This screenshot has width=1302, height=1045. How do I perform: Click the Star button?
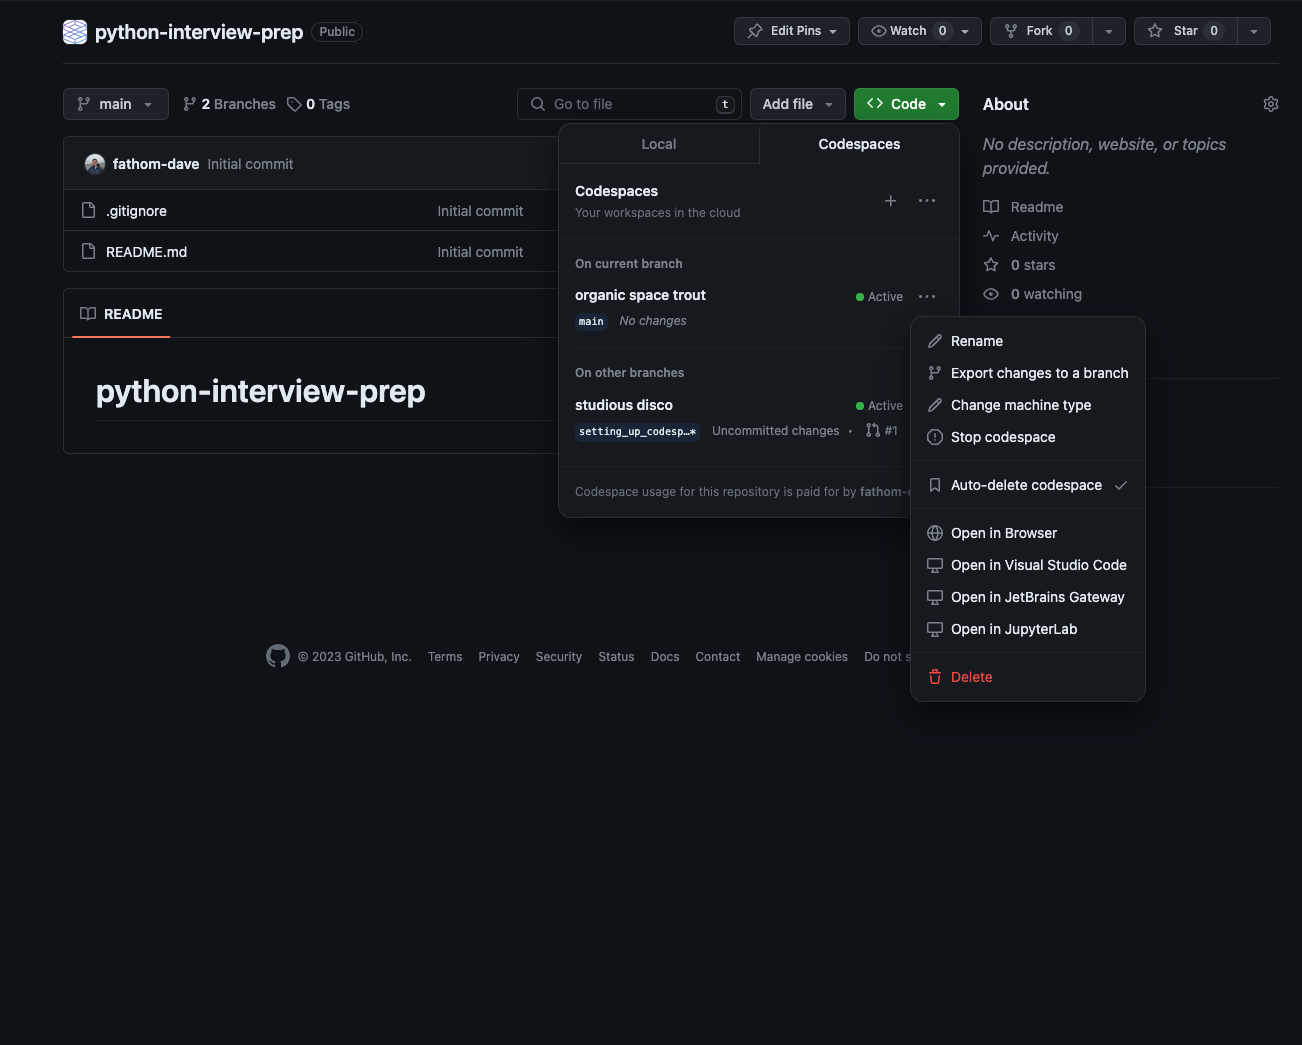1185,31
